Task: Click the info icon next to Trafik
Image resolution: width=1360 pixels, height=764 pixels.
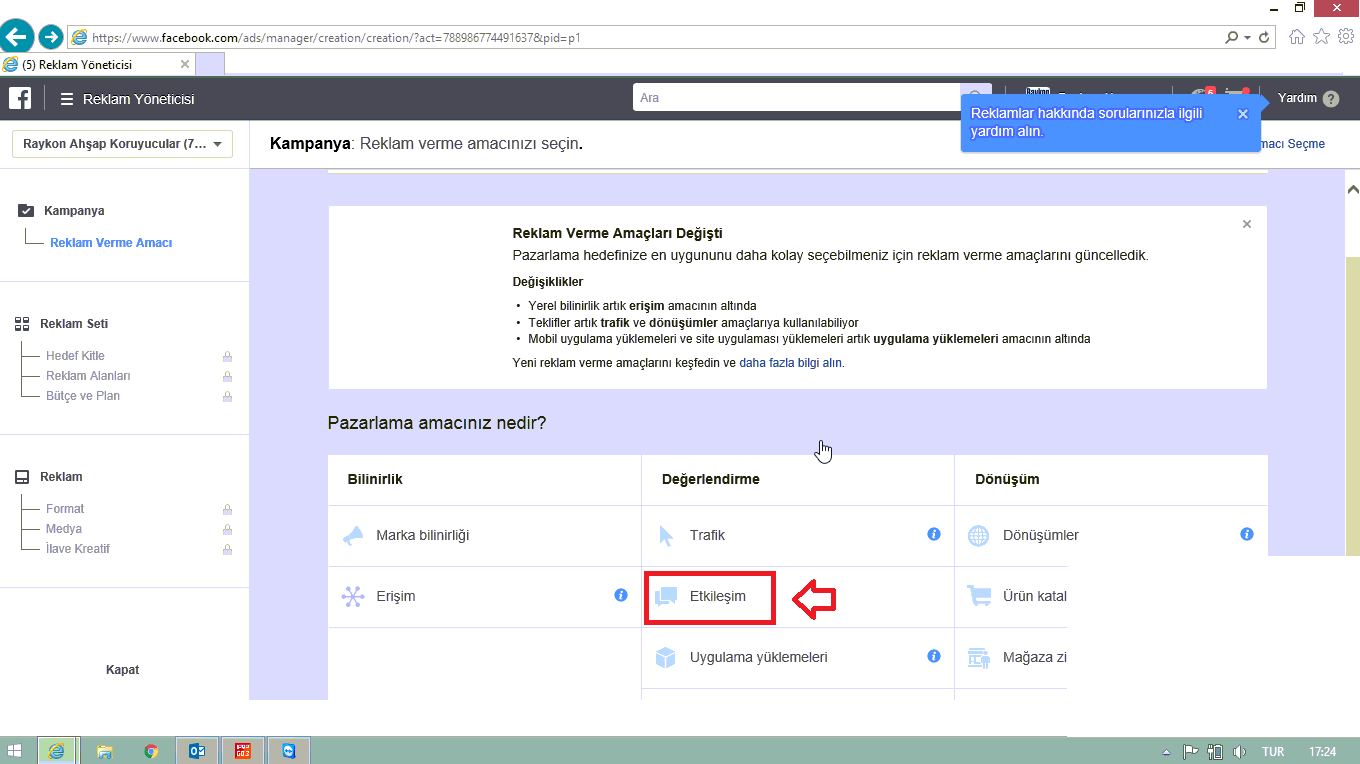Action: coord(934,534)
